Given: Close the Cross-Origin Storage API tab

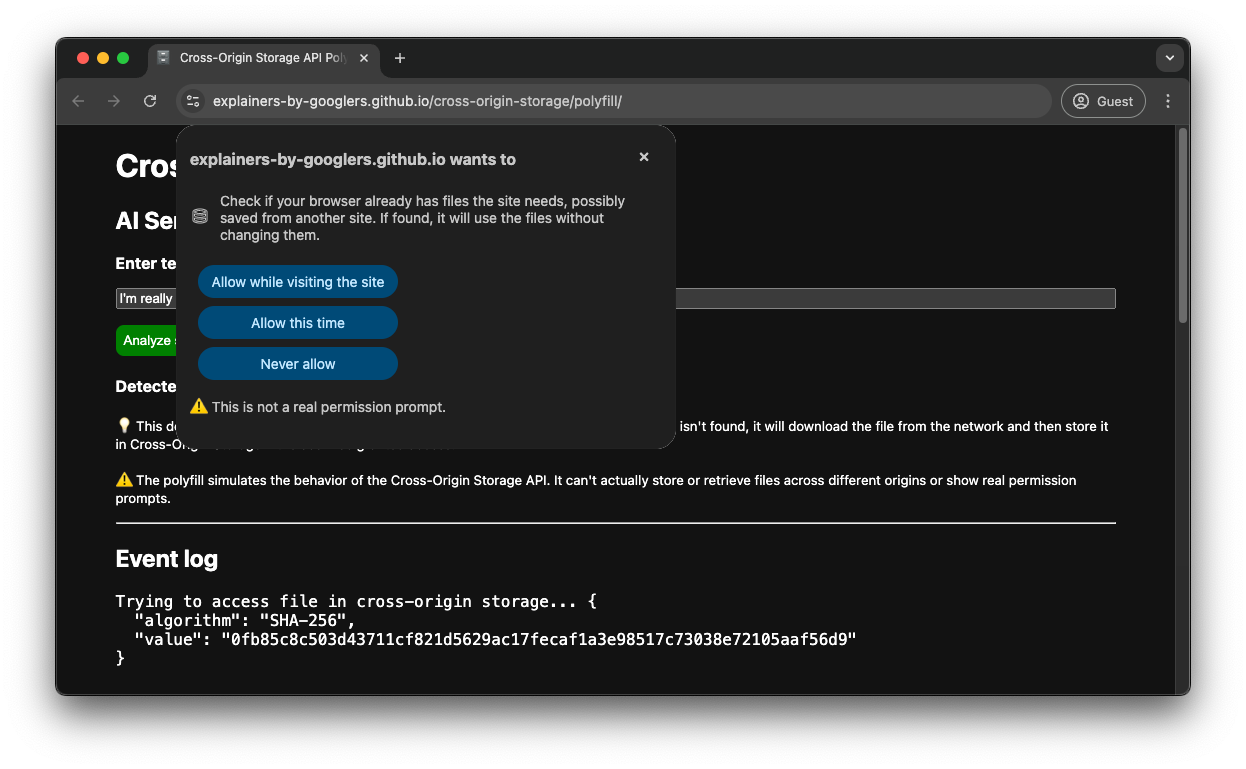Looking at the screenshot, I should tap(364, 58).
